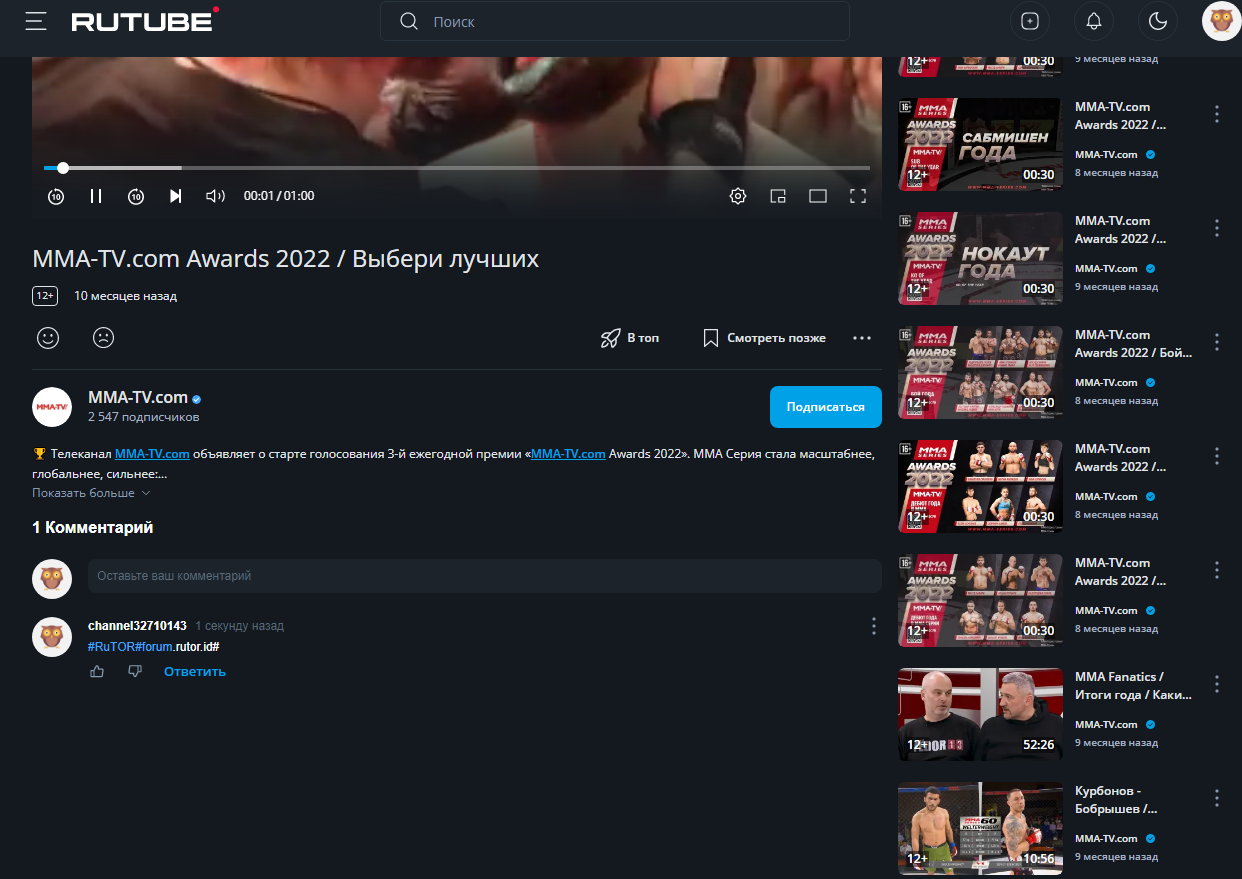This screenshot has height=879, width=1242.
Task: Seek on the video progress bar
Action: (457, 168)
